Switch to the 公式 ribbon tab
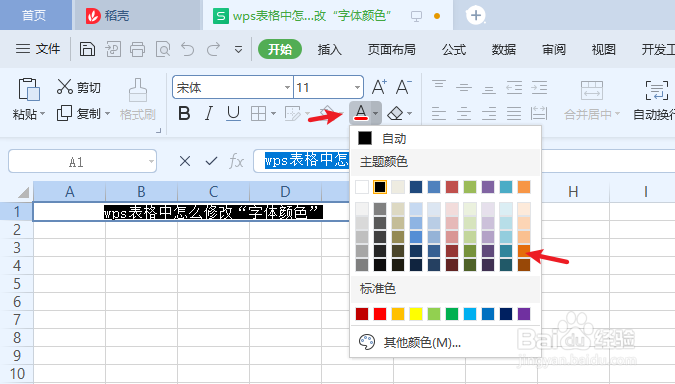Viewport: 675px width, 384px height. point(454,50)
